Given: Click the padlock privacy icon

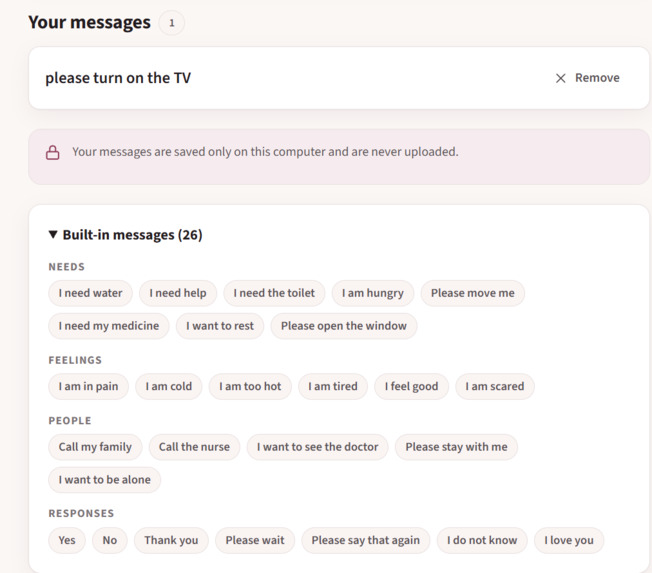Looking at the screenshot, I should (x=52, y=153).
